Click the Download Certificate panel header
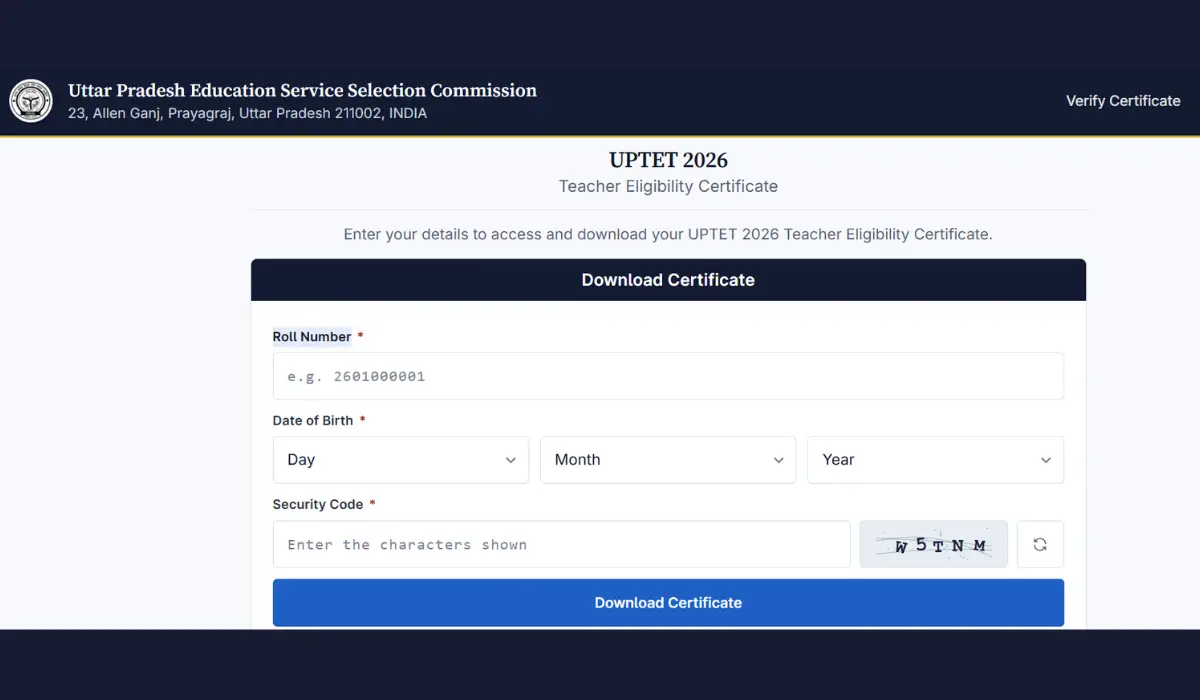The image size is (1200, 700). coord(668,280)
